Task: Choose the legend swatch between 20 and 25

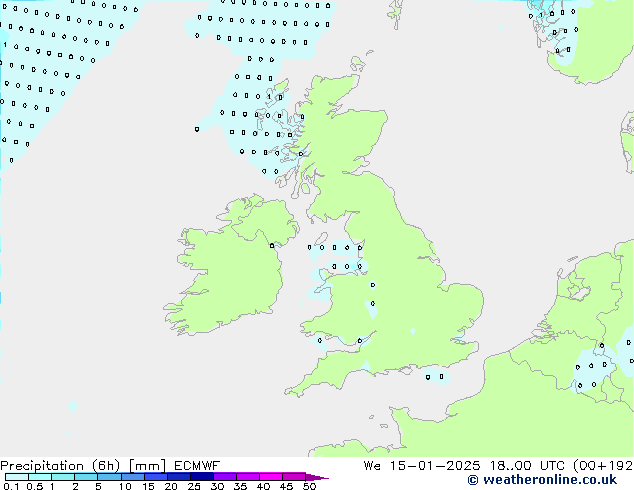Action: [x=178, y=477]
